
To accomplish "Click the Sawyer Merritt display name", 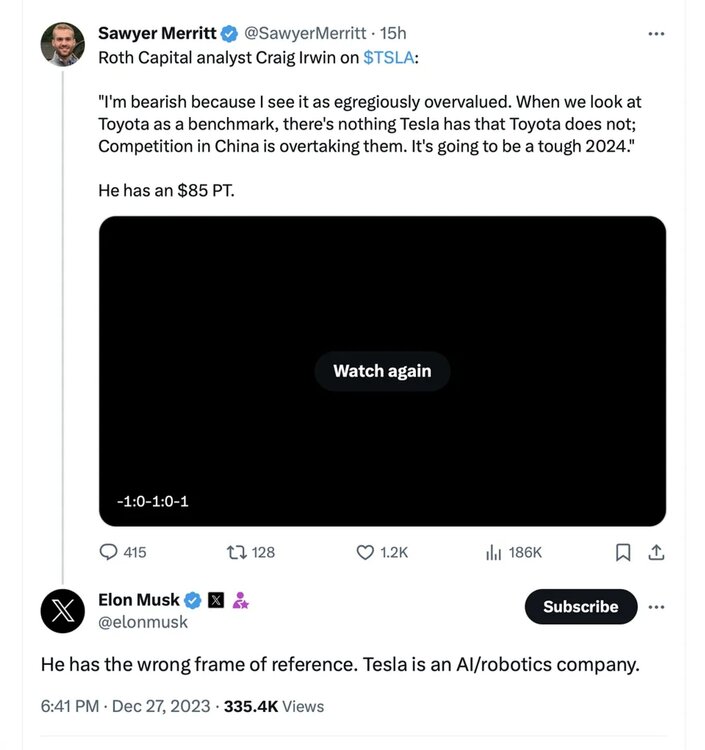I will [x=158, y=33].
